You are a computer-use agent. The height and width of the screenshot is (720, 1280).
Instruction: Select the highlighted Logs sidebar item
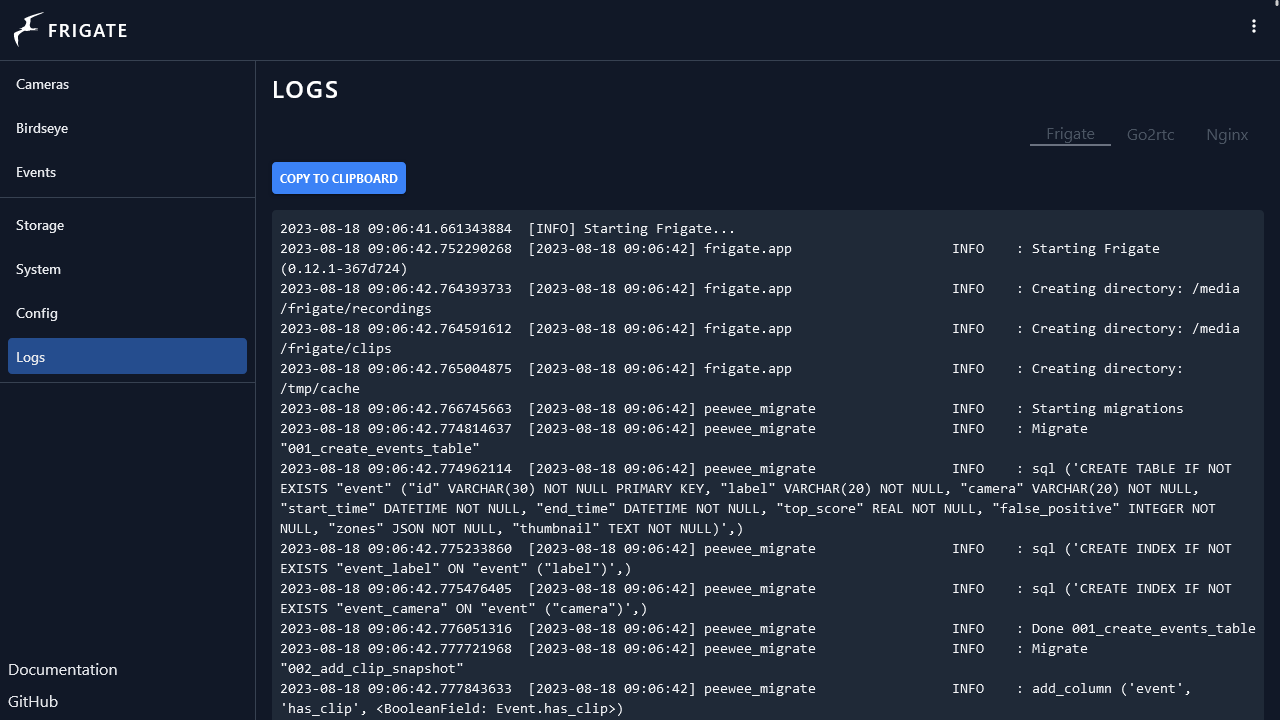point(127,357)
